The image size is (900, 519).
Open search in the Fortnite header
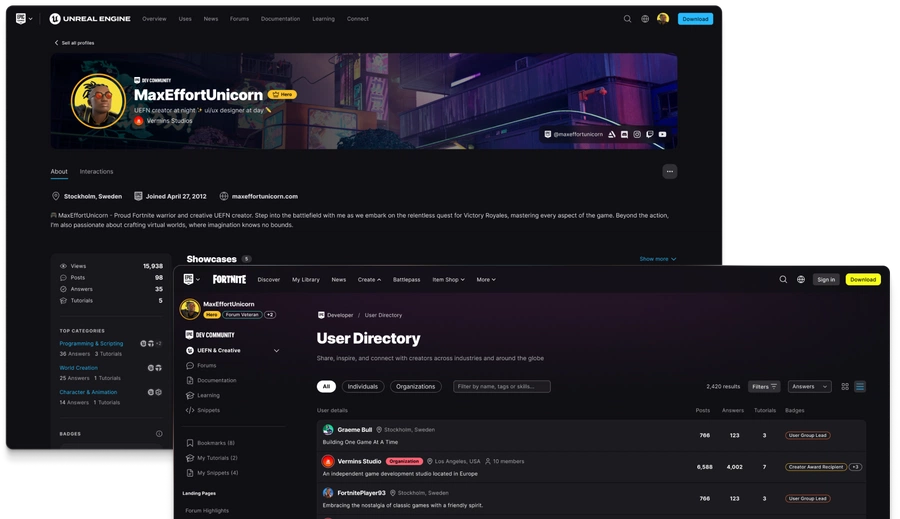click(782, 280)
